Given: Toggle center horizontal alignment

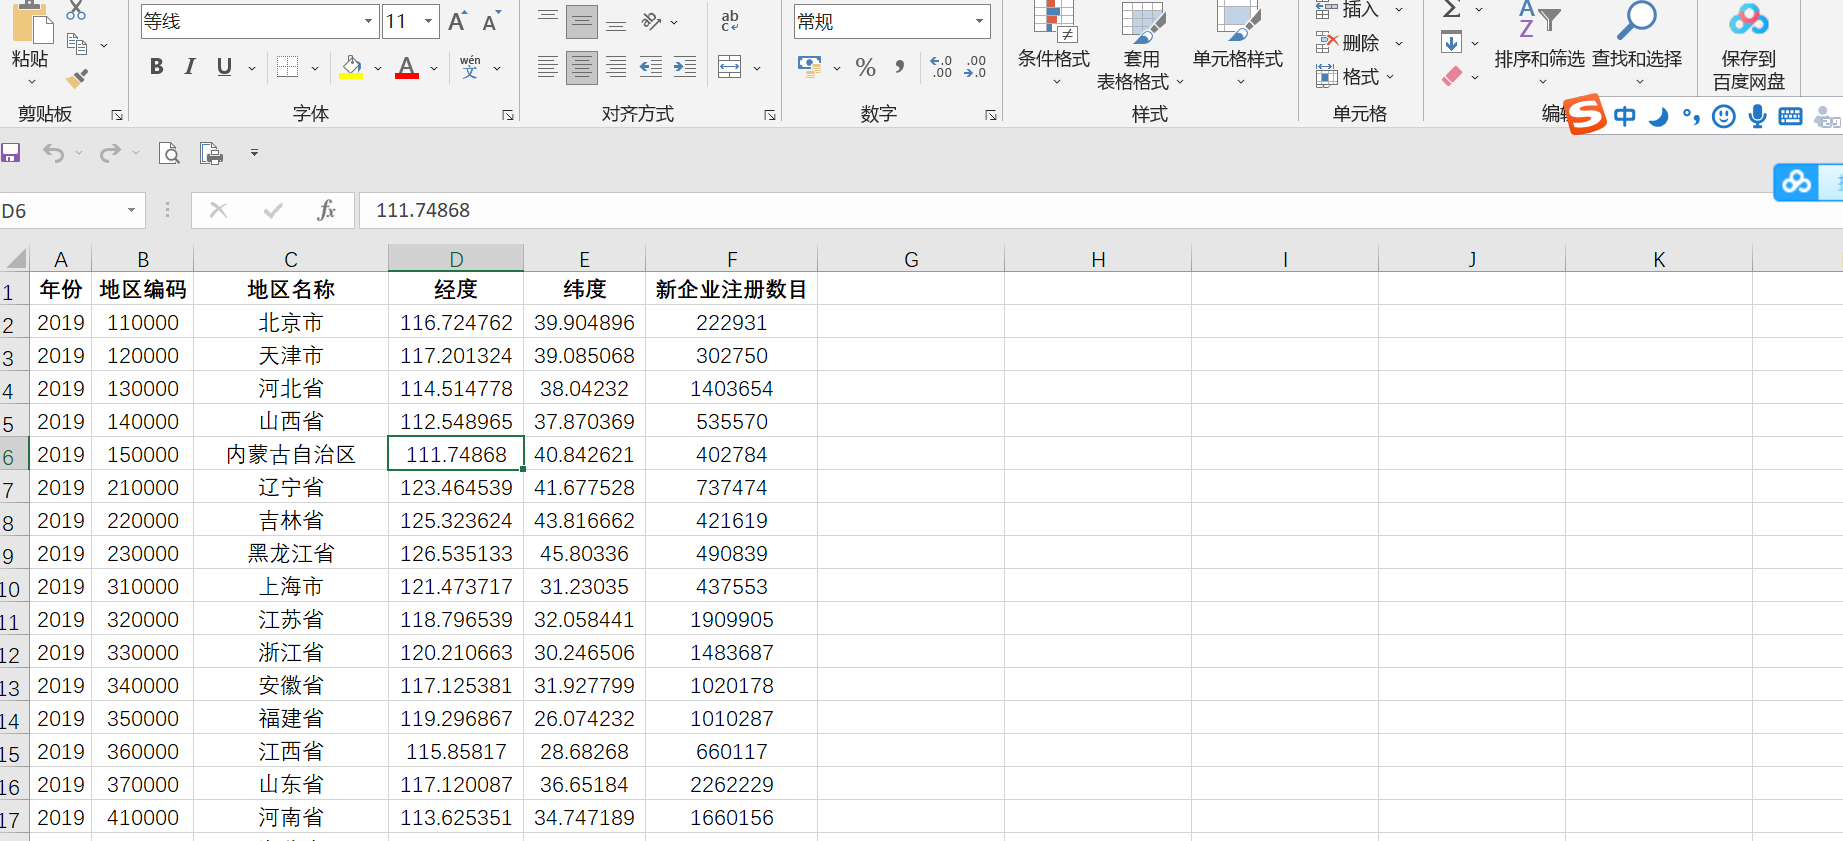Looking at the screenshot, I should [x=582, y=67].
